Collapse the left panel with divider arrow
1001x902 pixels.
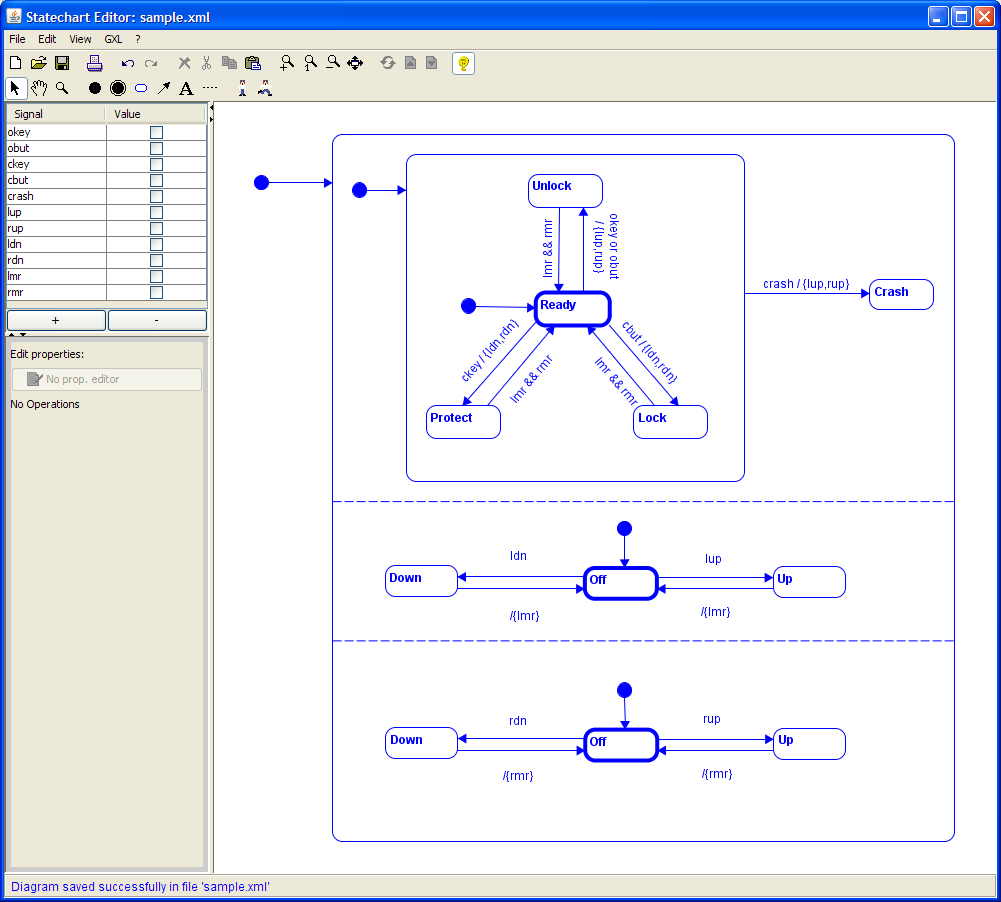211,107
